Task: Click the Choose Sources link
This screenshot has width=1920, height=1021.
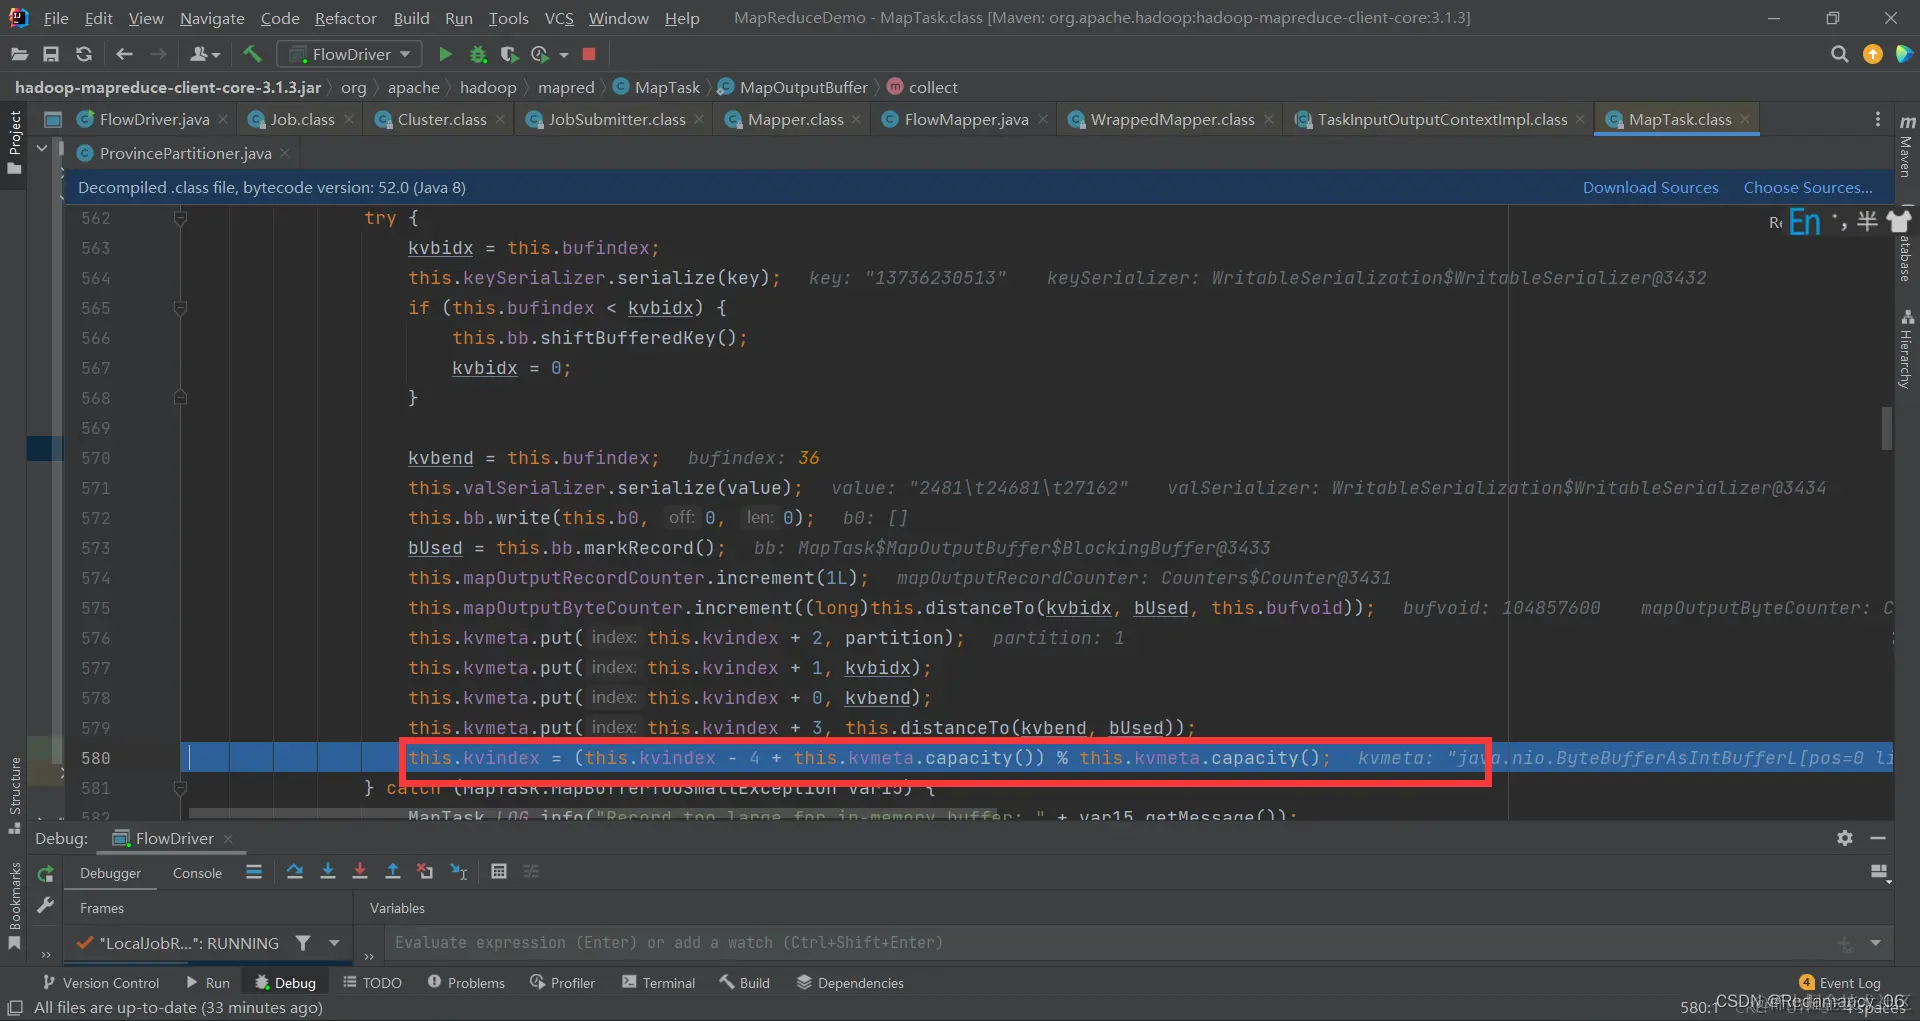Action: click(1808, 188)
